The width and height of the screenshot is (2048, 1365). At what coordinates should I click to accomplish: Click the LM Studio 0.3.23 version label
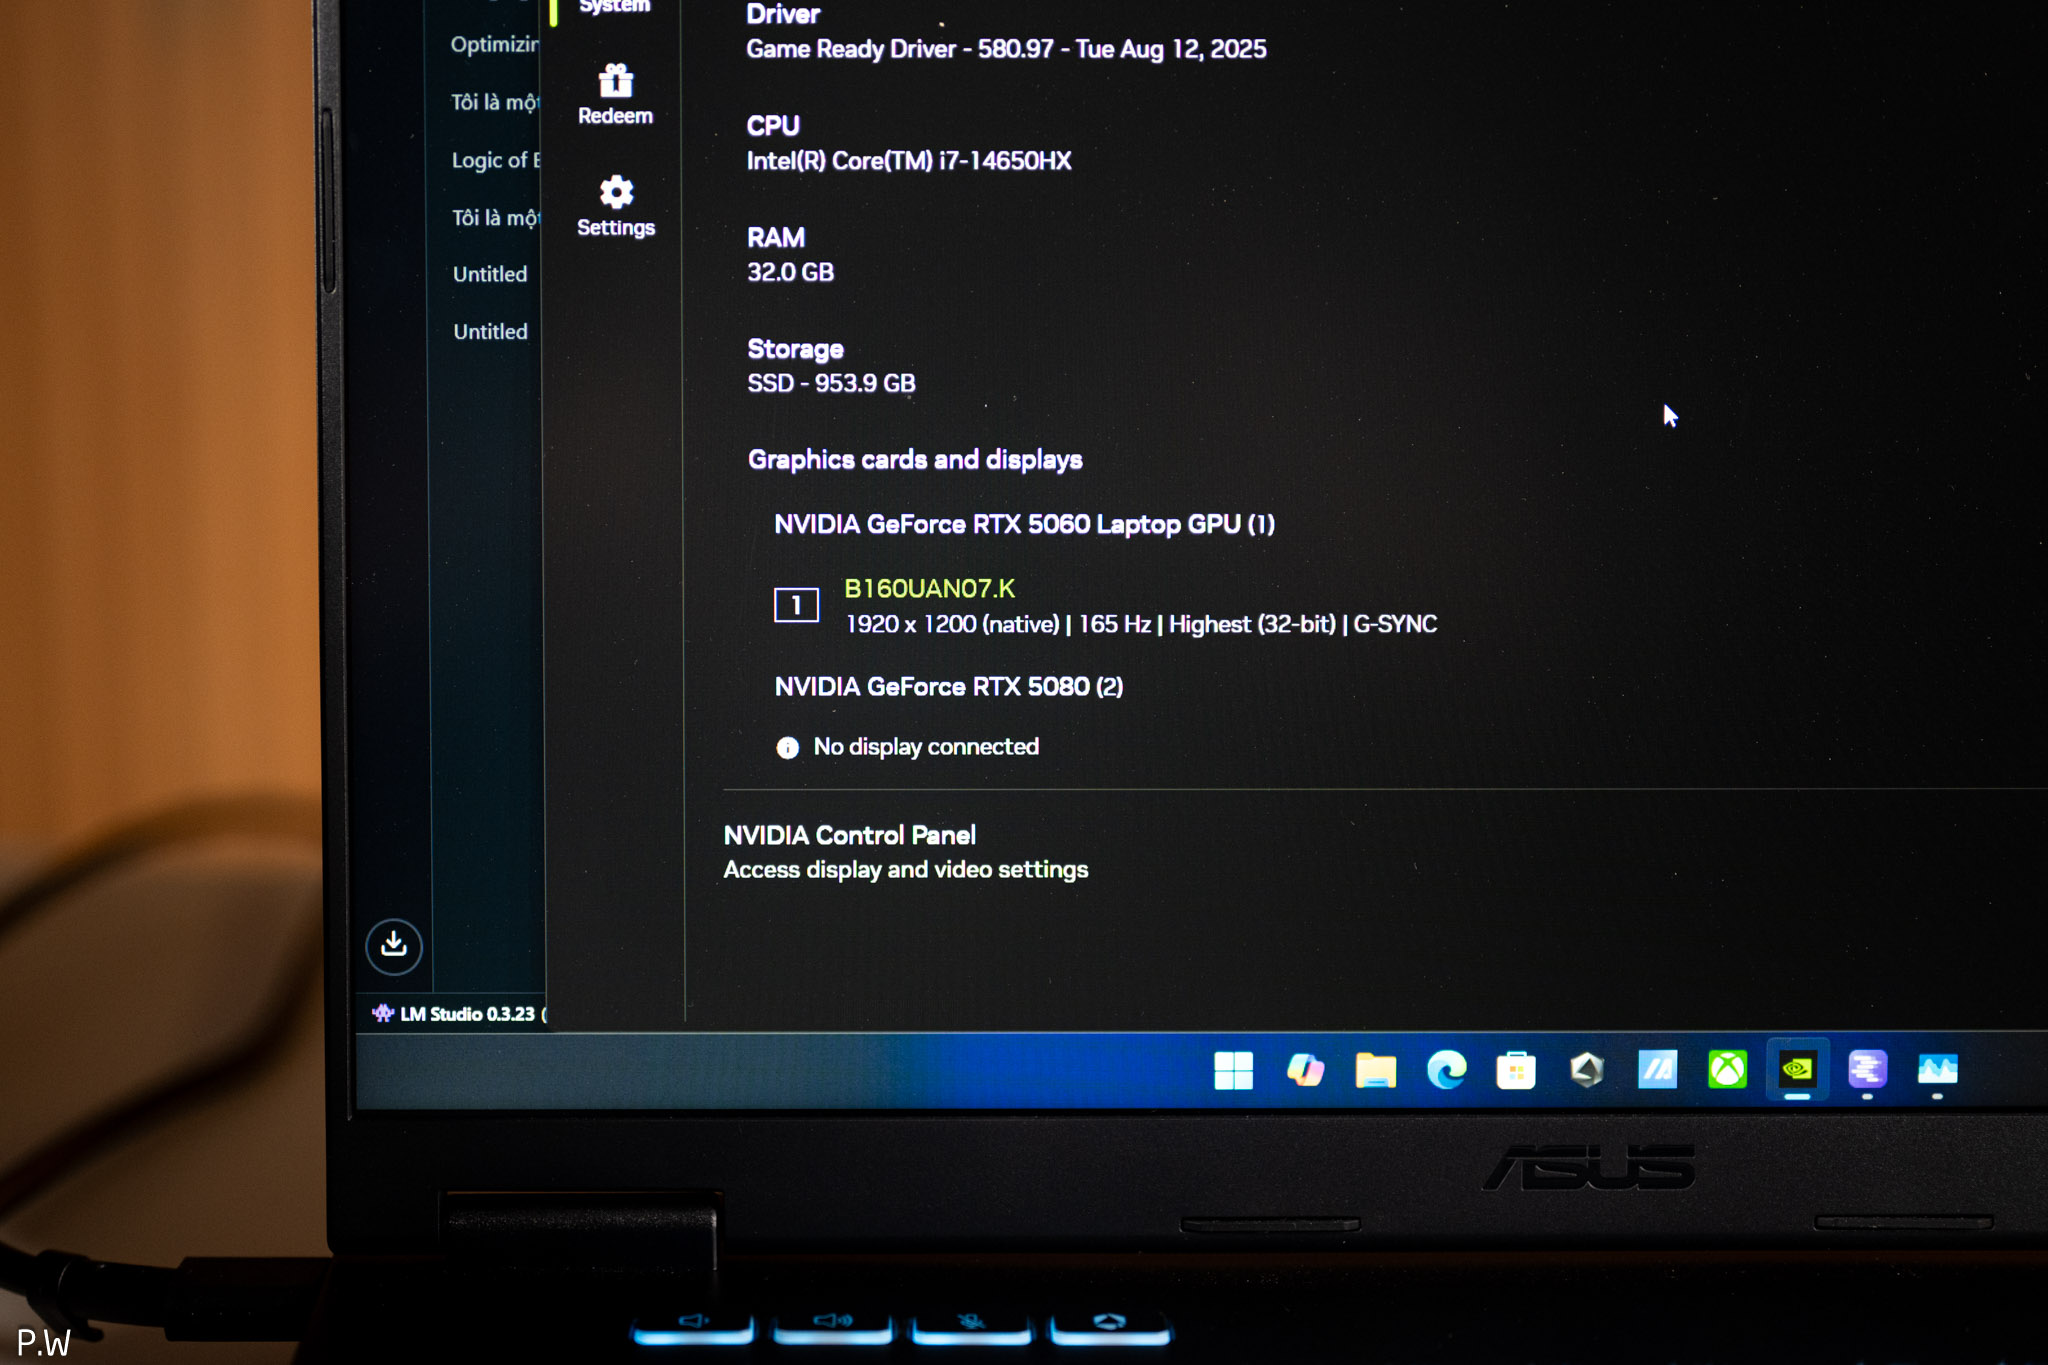pyautogui.click(x=467, y=1014)
